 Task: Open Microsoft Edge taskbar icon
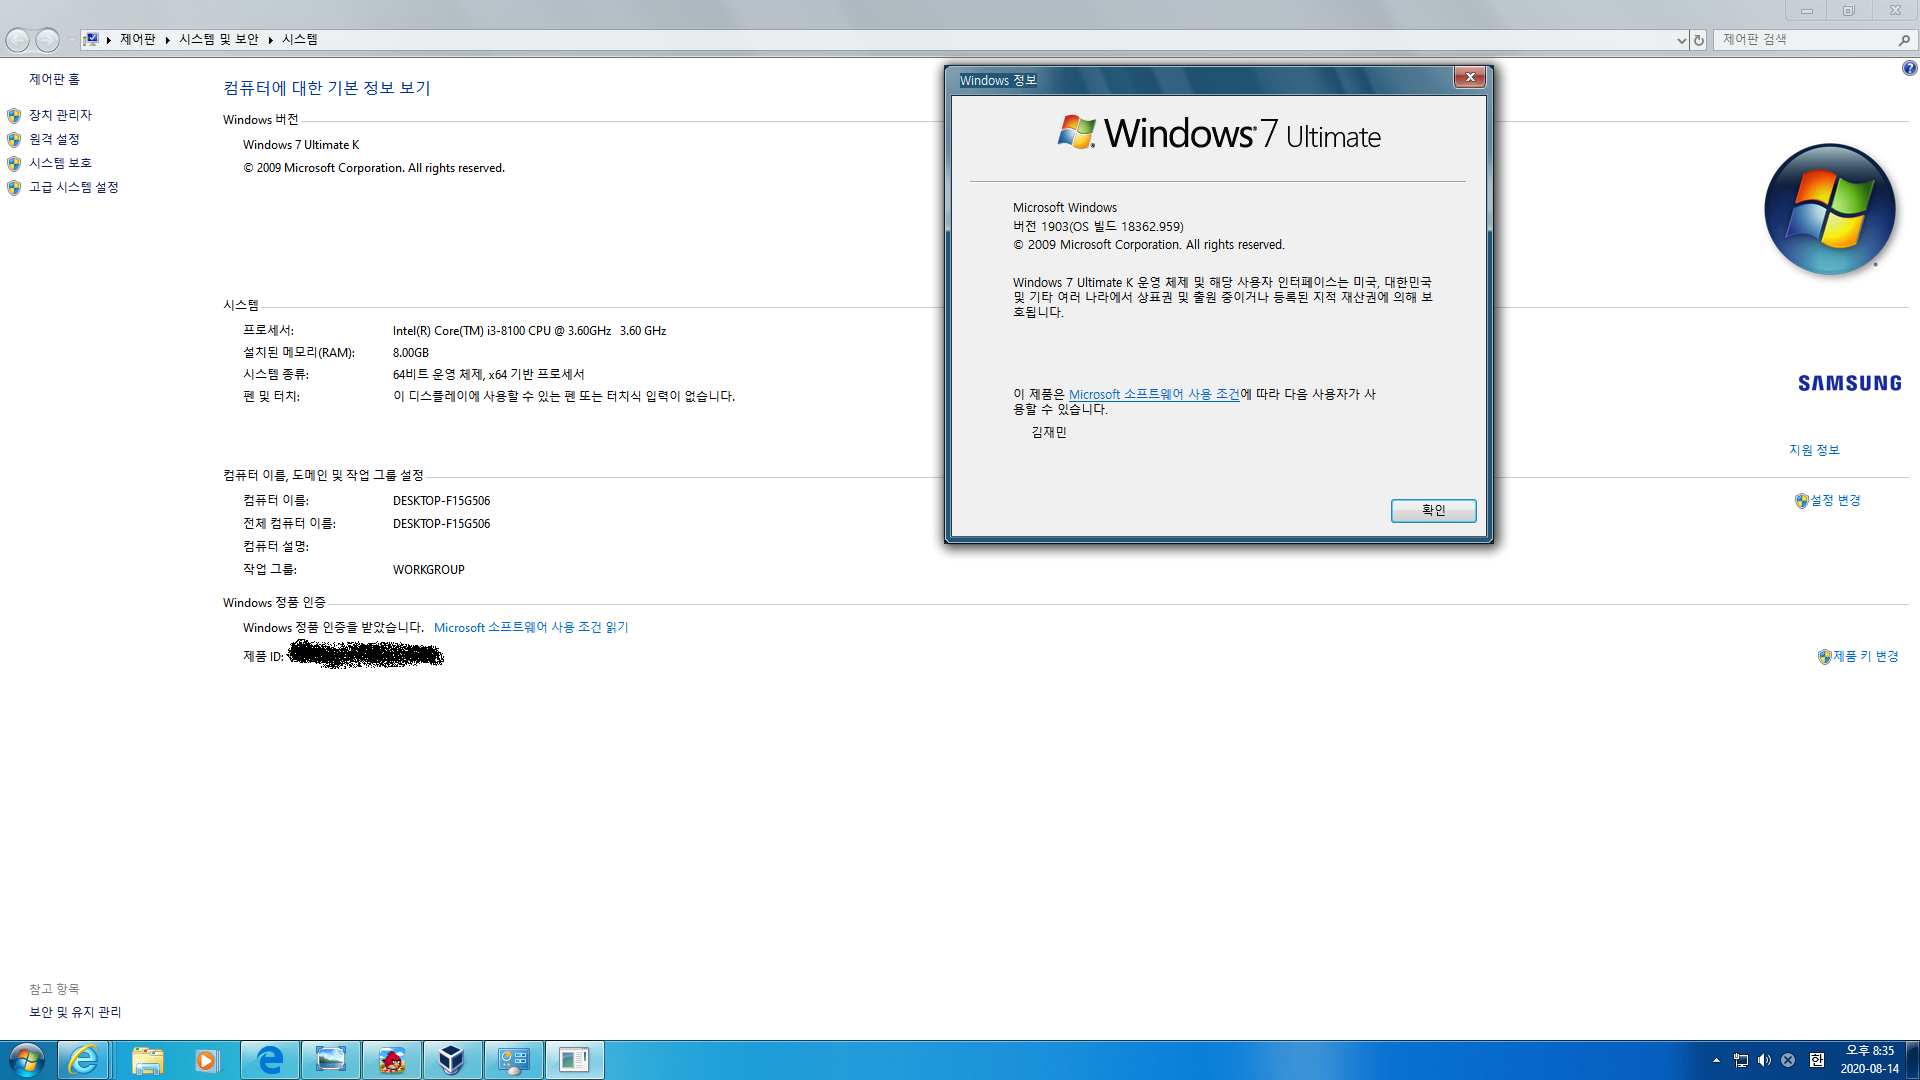270,1060
